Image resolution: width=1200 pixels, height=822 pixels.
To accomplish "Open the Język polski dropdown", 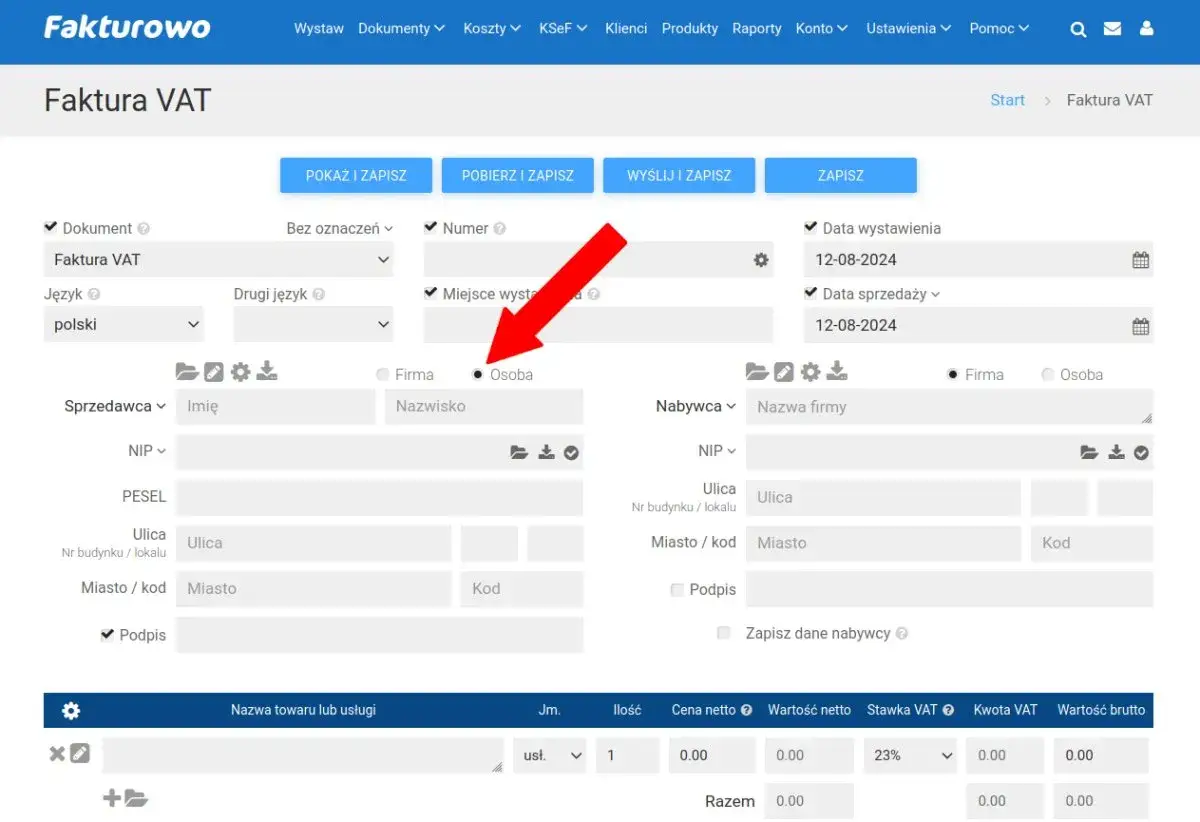I will [123, 325].
